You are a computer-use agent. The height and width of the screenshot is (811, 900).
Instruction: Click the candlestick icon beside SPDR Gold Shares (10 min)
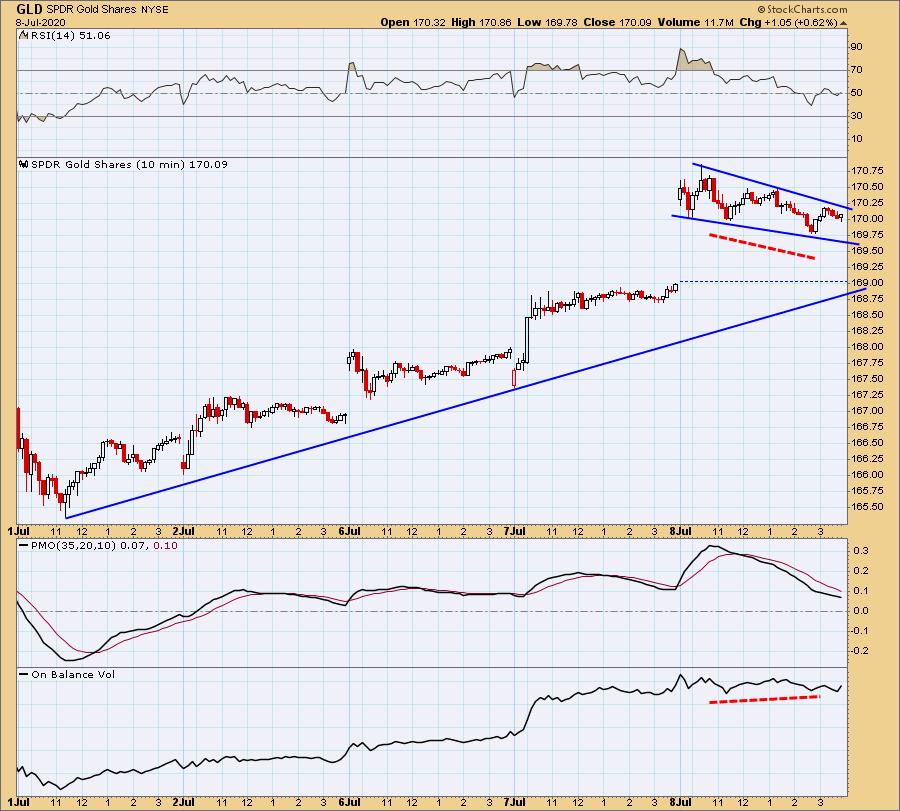pyautogui.click(x=24, y=164)
